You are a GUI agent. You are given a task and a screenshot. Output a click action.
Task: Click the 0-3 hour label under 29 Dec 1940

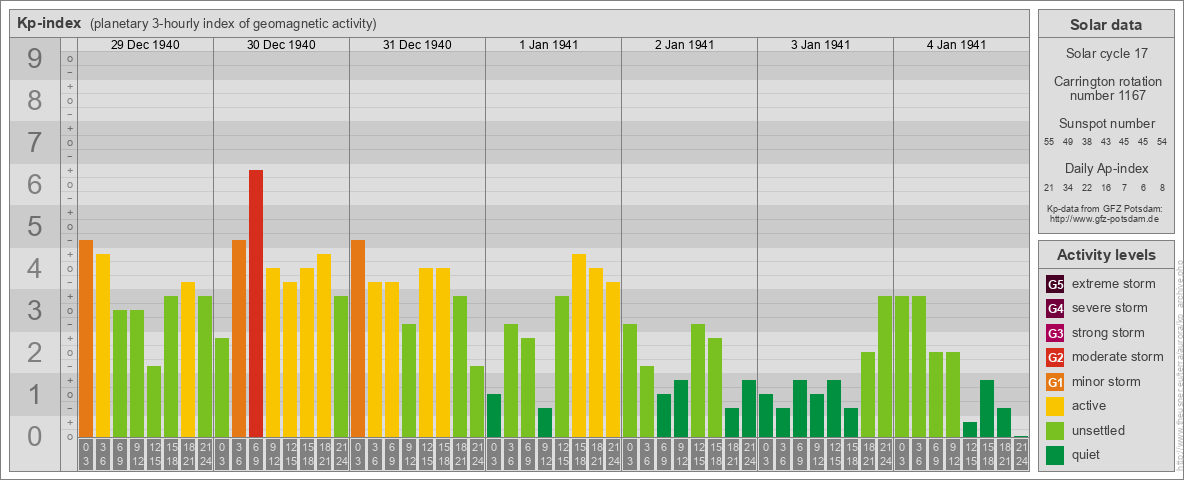pyautogui.click(x=86, y=454)
